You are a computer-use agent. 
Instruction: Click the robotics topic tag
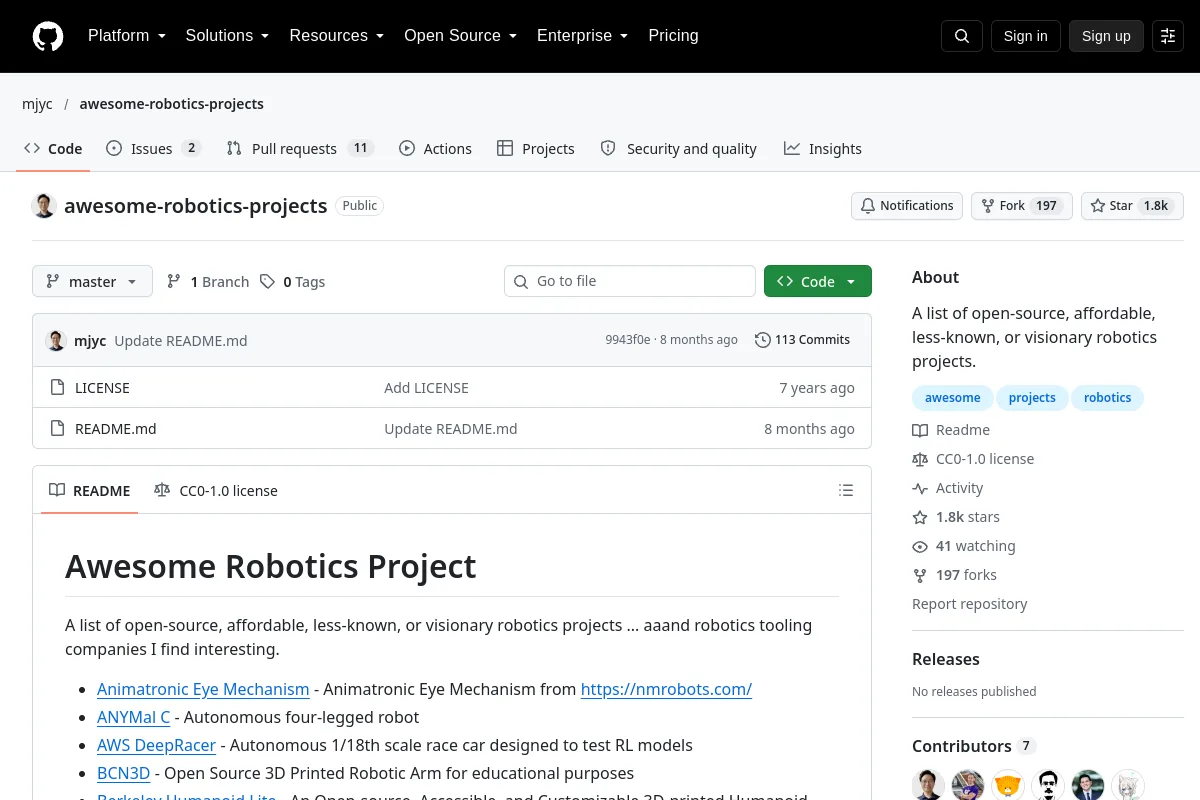coord(1108,398)
